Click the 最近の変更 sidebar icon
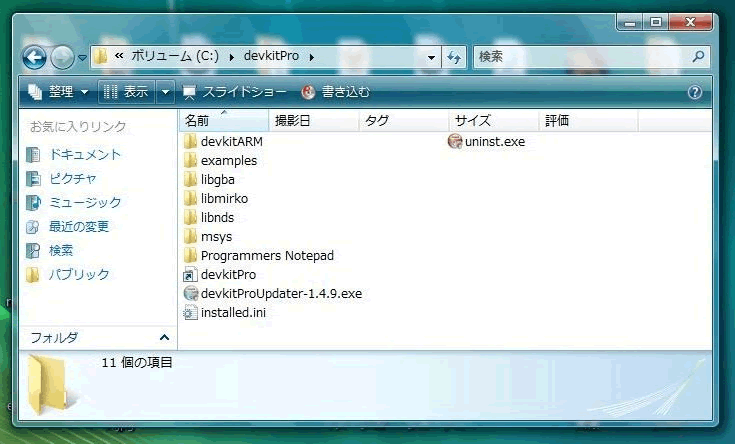Image resolution: width=735 pixels, height=444 pixels. click(x=33, y=227)
